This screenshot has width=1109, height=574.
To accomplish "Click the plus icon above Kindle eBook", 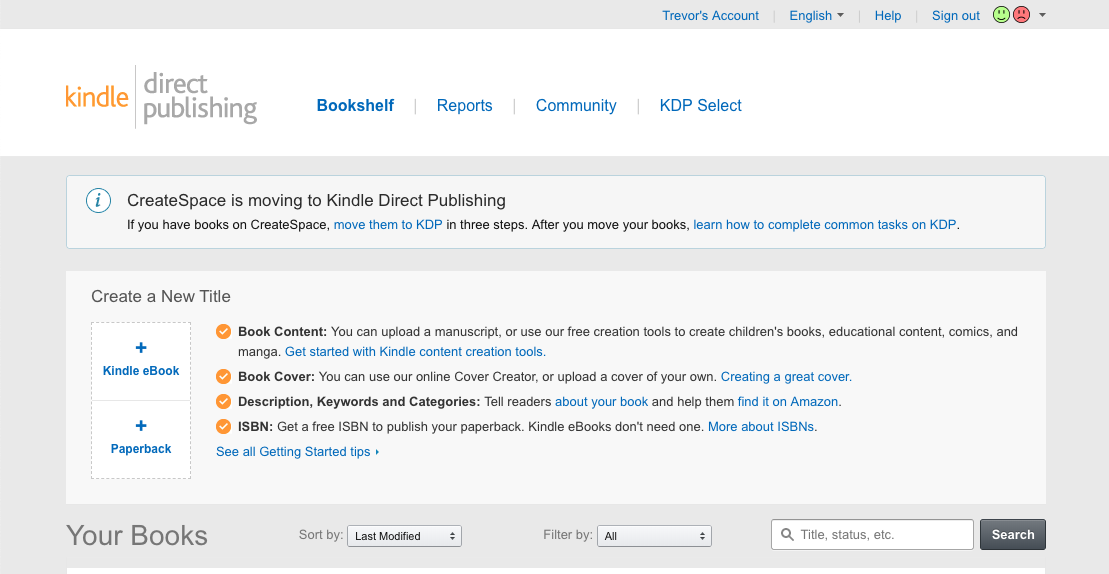I will point(141,348).
